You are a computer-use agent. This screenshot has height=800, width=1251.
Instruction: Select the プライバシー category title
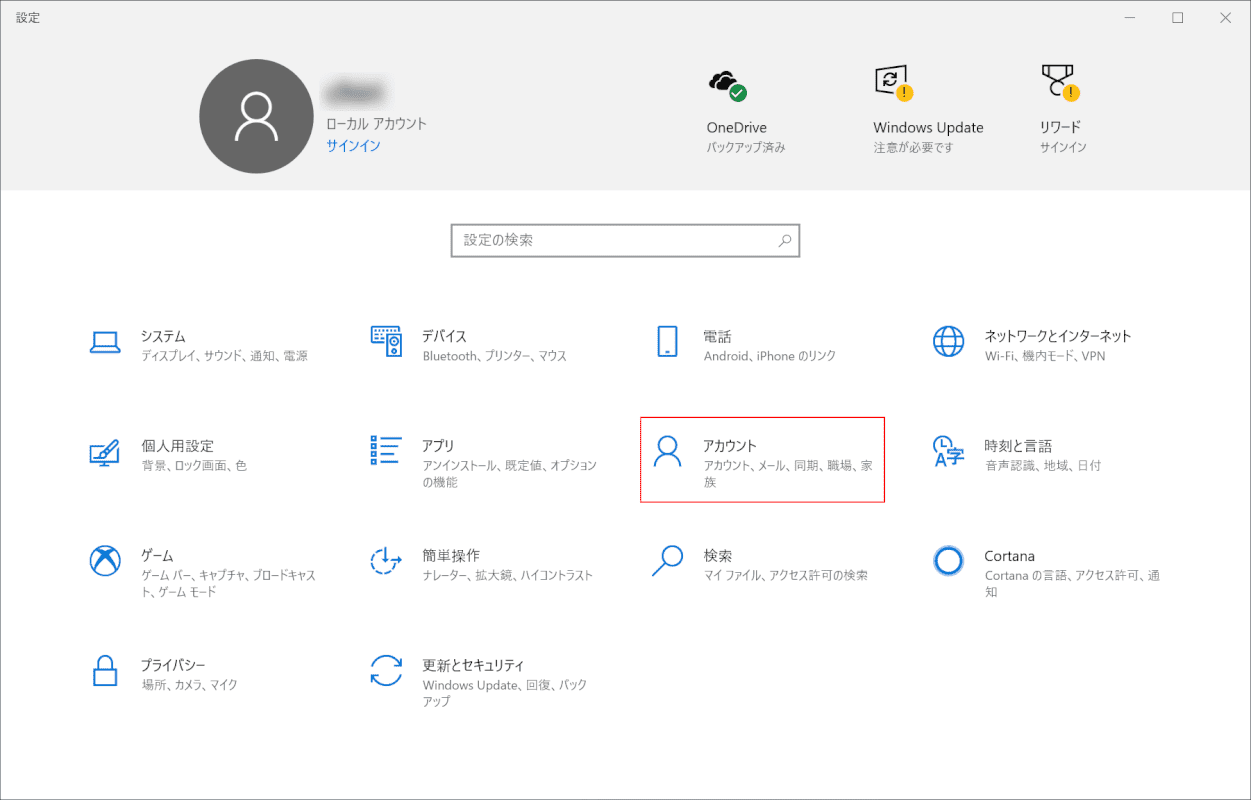(x=173, y=665)
